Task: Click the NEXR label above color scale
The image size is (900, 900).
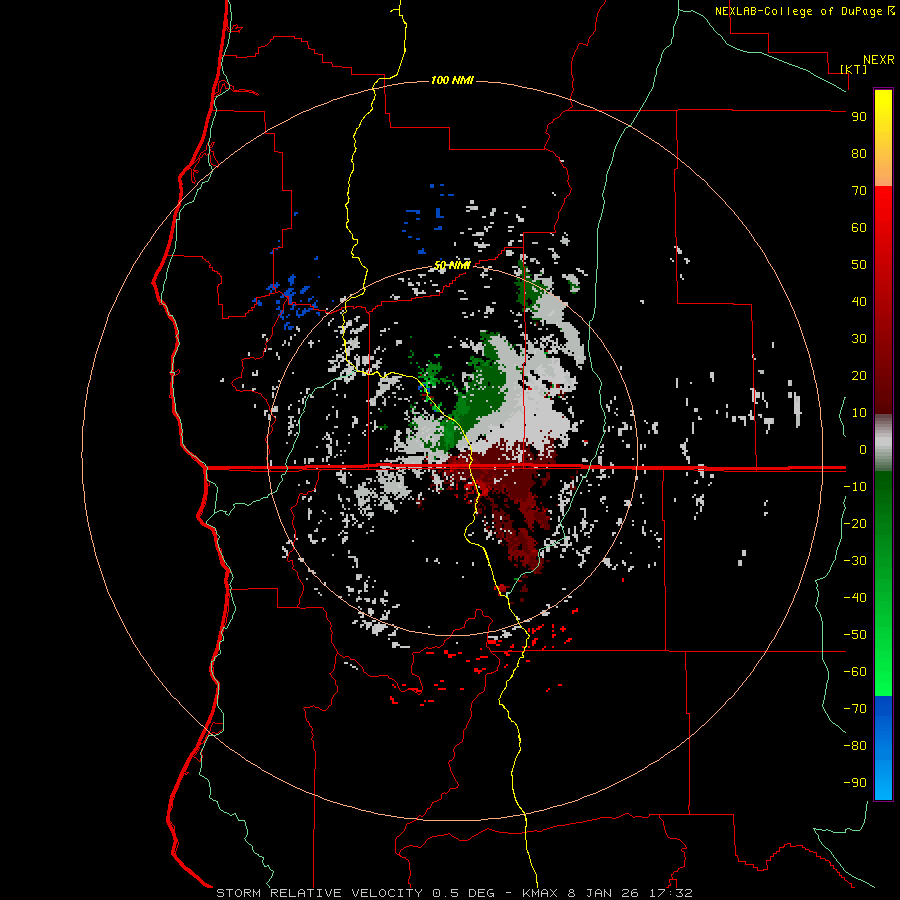Action: (x=879, y=60)
